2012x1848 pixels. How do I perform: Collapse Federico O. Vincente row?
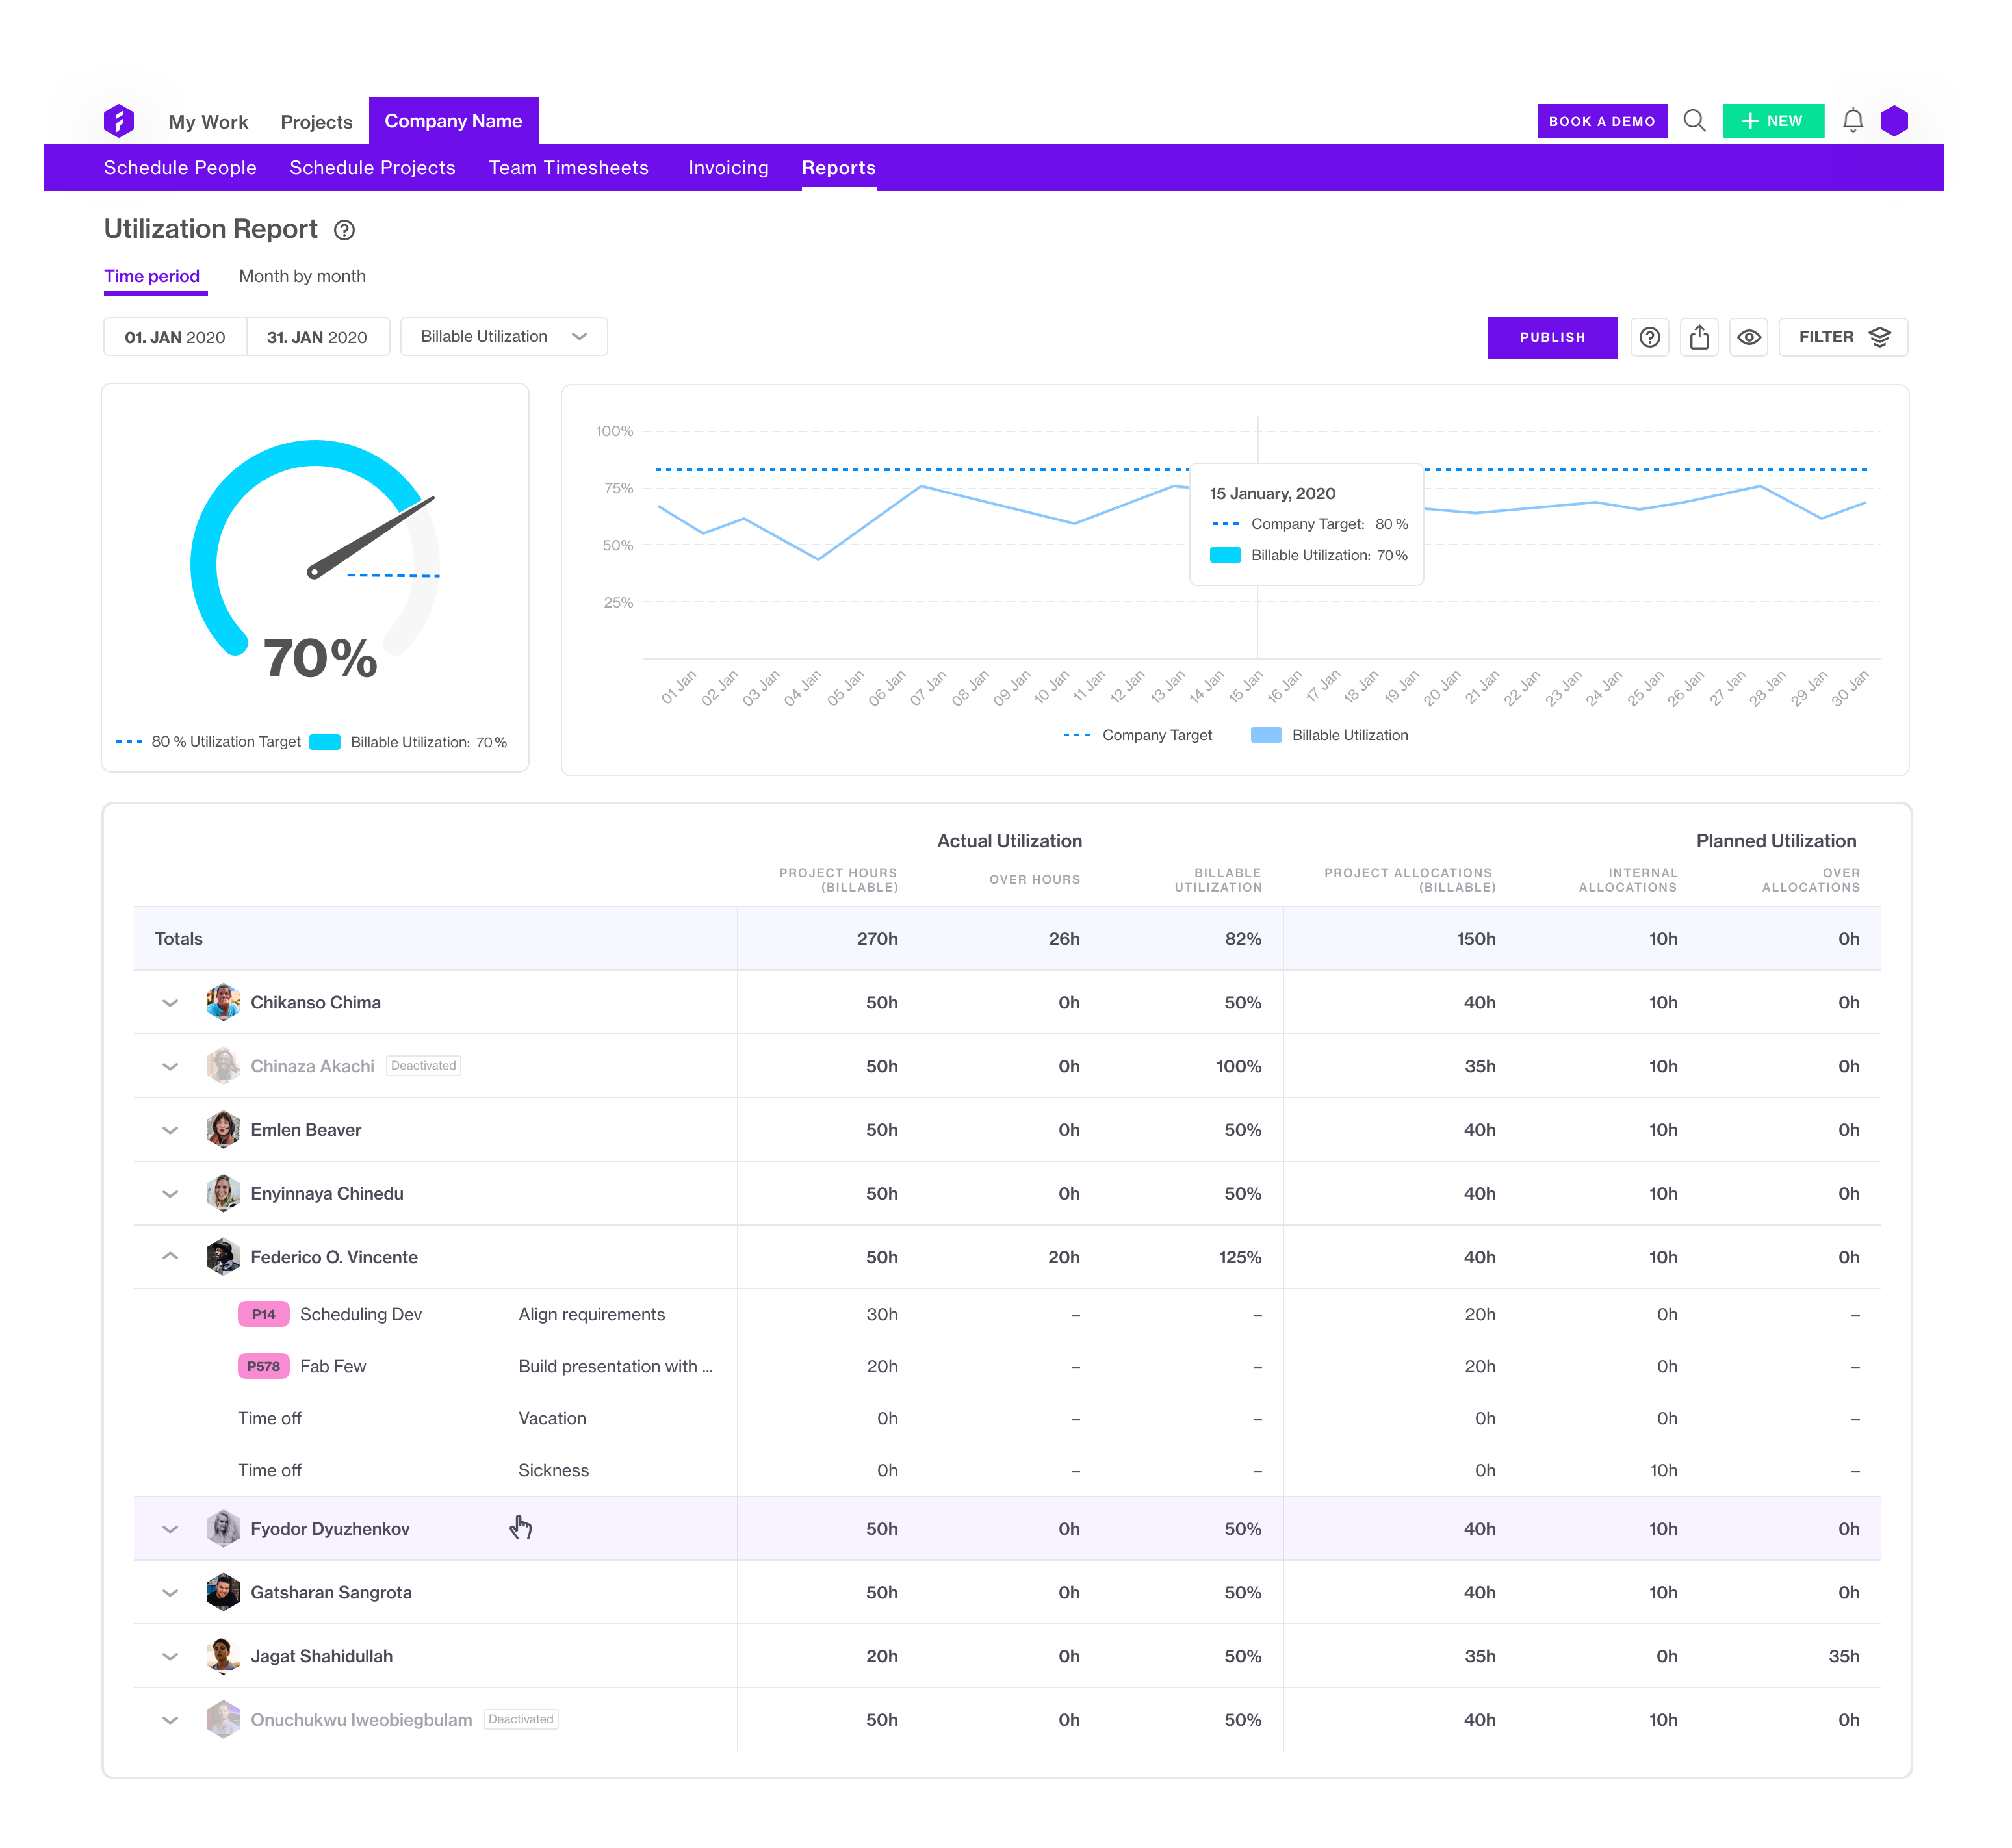pos(170,1256)
